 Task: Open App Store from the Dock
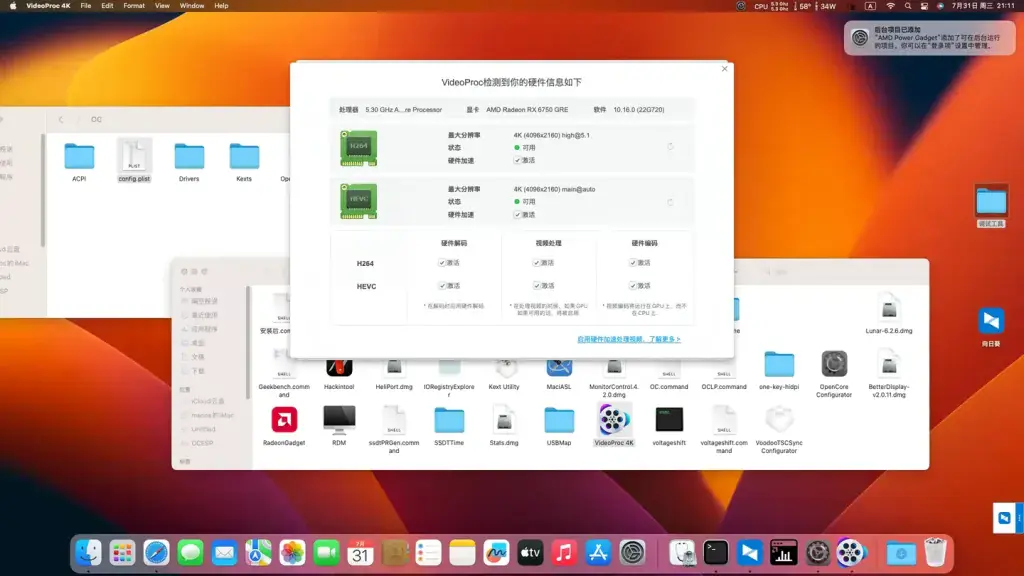[x=598, y=553]
